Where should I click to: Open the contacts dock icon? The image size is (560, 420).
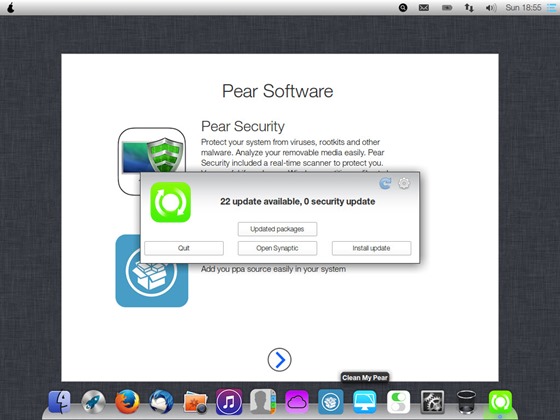pos(263,402)
